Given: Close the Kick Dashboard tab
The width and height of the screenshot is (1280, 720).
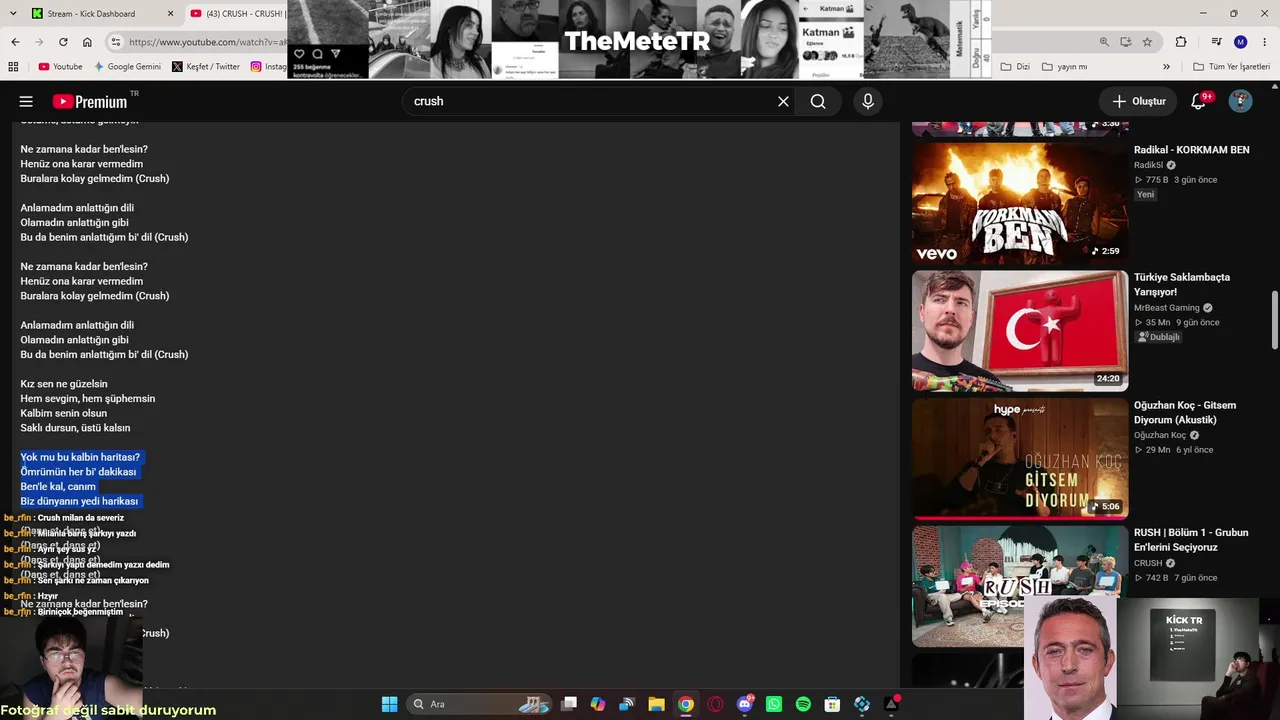Looking at the screenshot, I should (x=170, y=13).
